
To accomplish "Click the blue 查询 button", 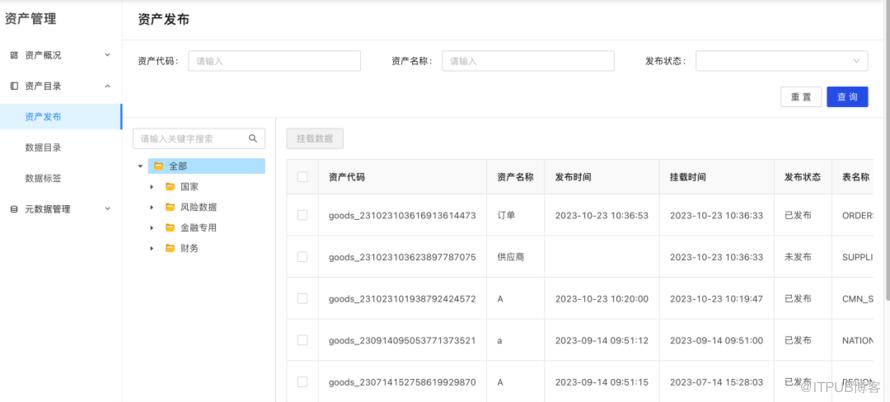I will (x=847, y=97).
